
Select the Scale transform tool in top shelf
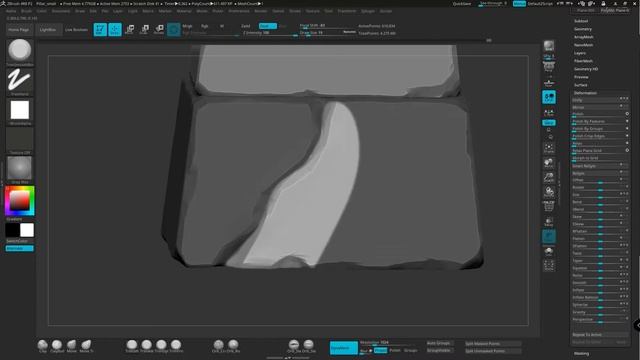[144, 29]
